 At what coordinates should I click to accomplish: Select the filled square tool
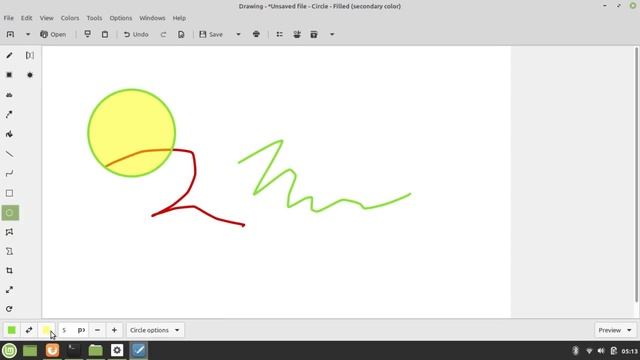coord(9,75)
